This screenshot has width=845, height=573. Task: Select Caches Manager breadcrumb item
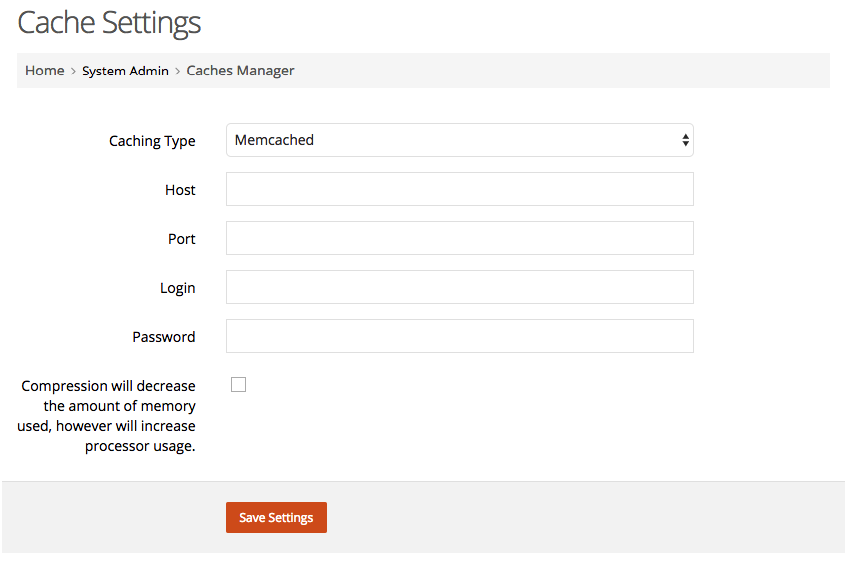point(240,71)
